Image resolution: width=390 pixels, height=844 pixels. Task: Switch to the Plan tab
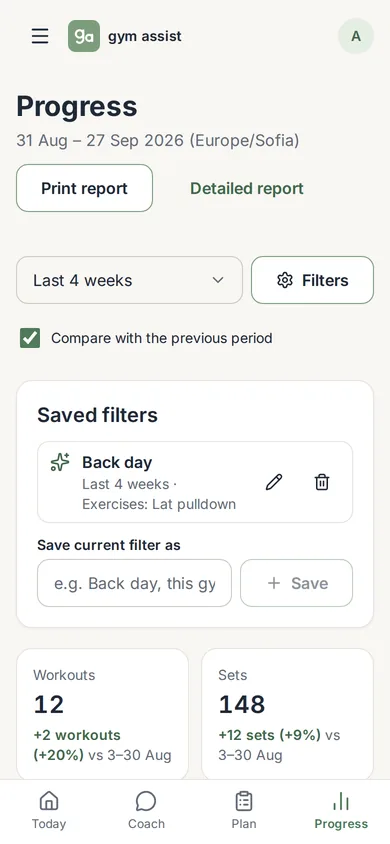[244, 811]
